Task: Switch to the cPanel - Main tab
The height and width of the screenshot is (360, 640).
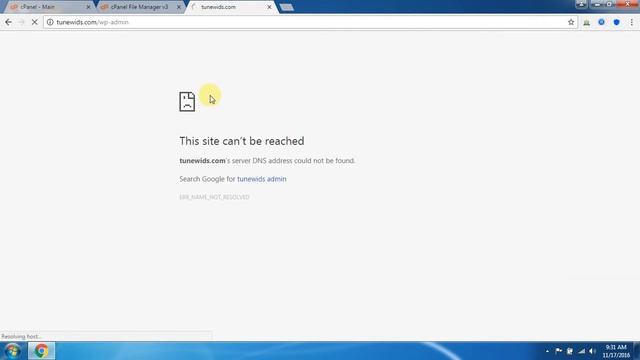Action: click(x=49, y=7)
